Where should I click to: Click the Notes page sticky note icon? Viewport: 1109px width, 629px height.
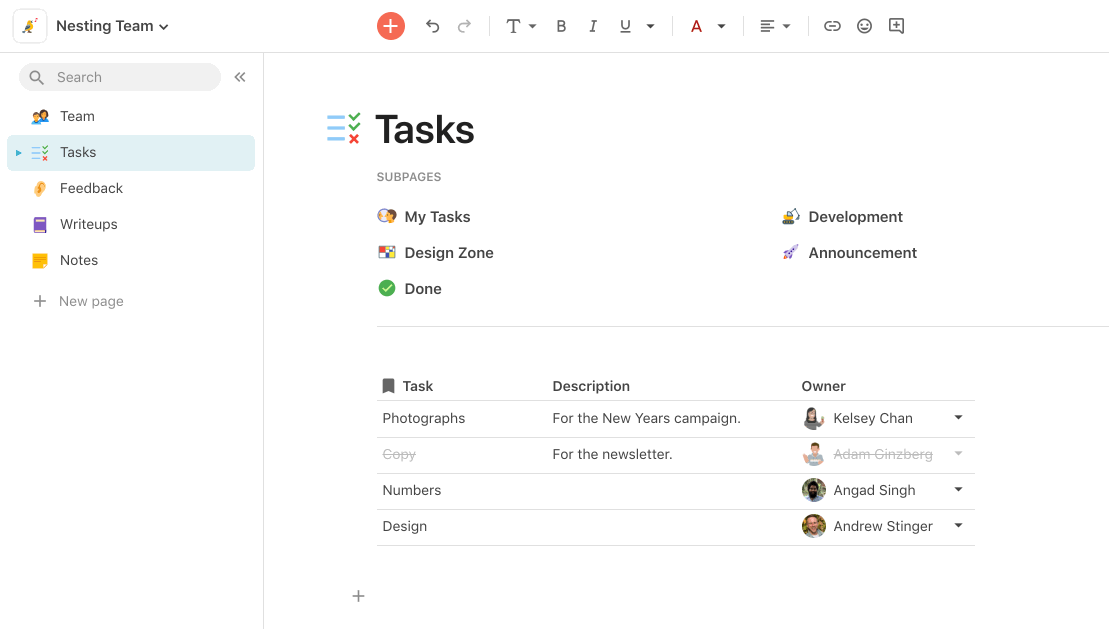[40, 260]
